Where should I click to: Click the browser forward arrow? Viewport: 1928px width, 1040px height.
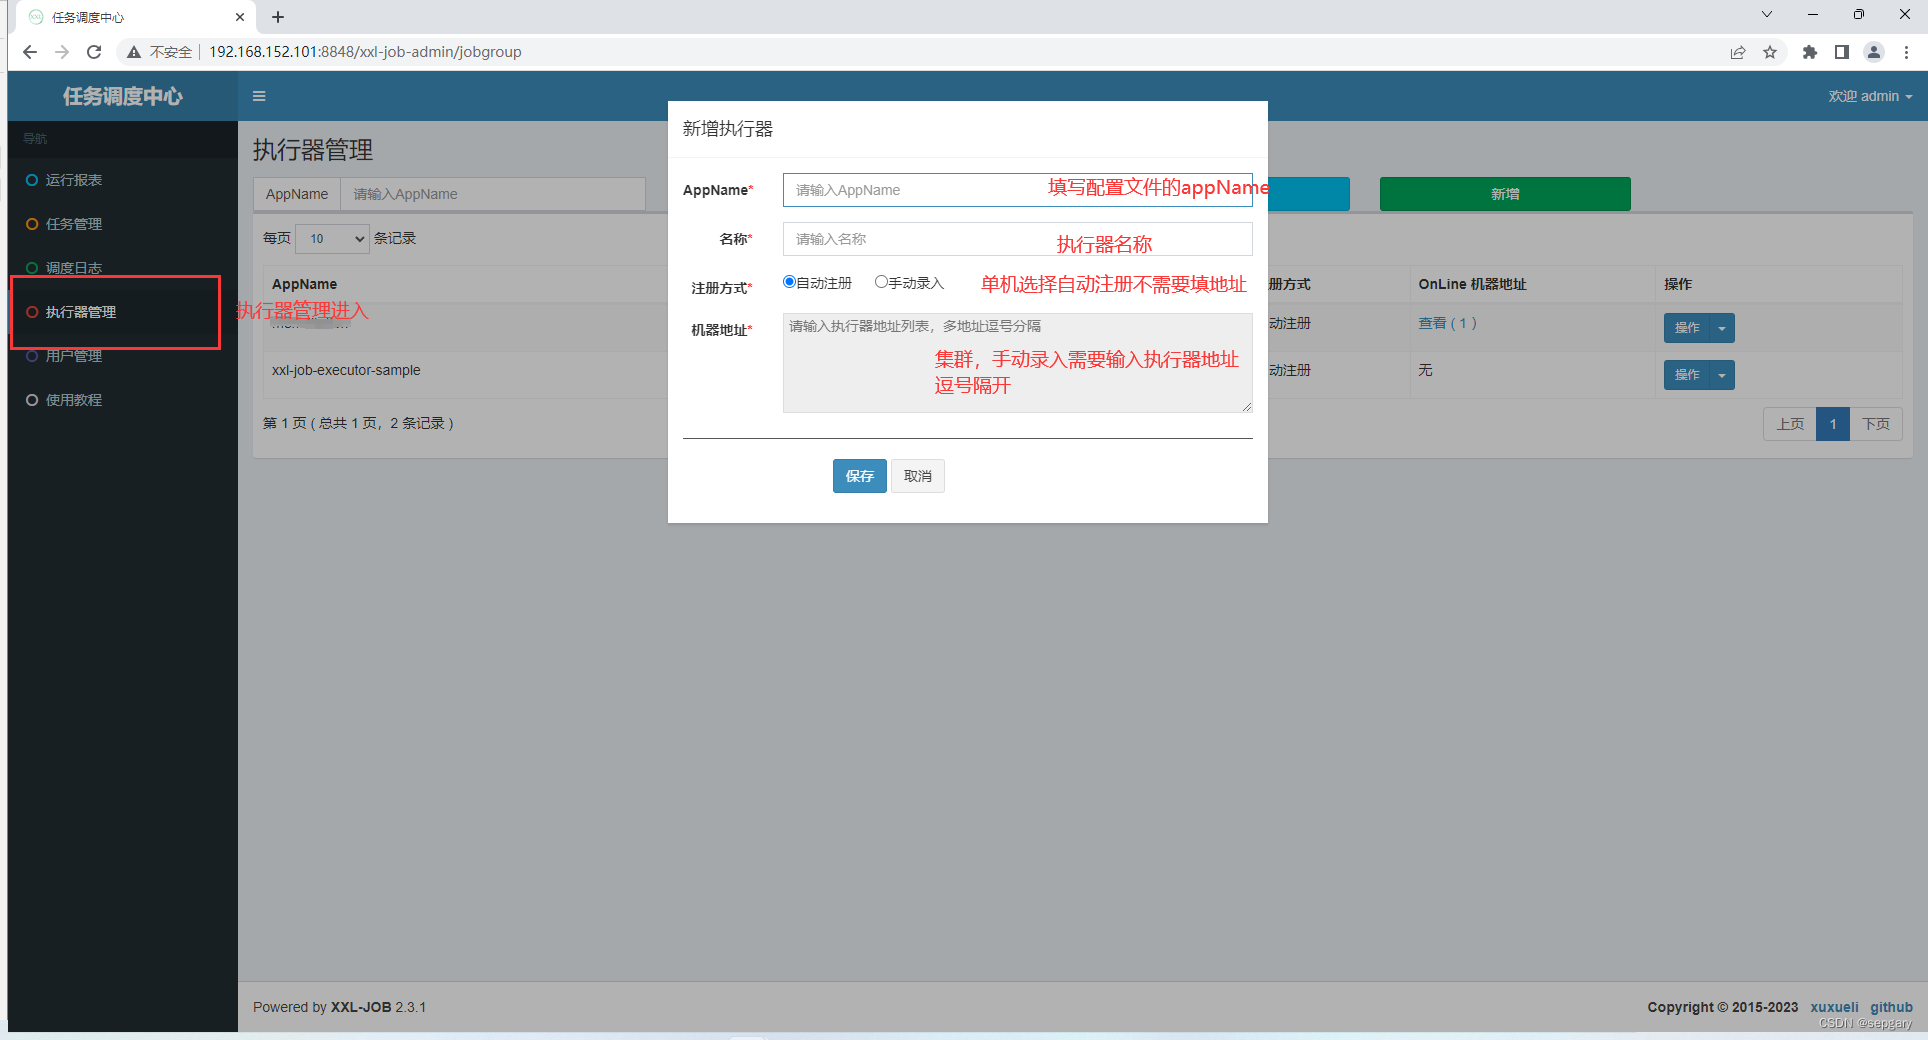[62, 52]
